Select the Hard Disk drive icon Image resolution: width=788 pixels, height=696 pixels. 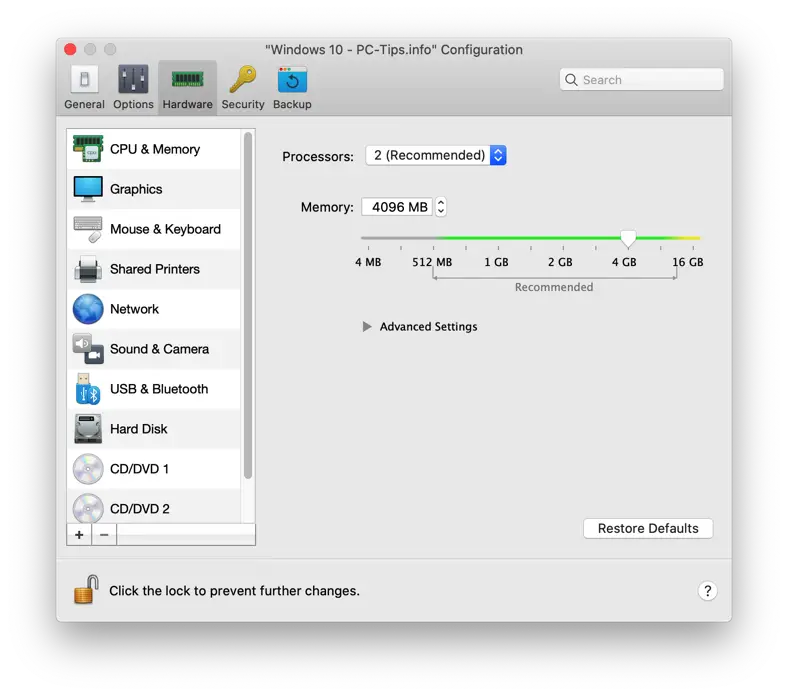click(88, 429)
